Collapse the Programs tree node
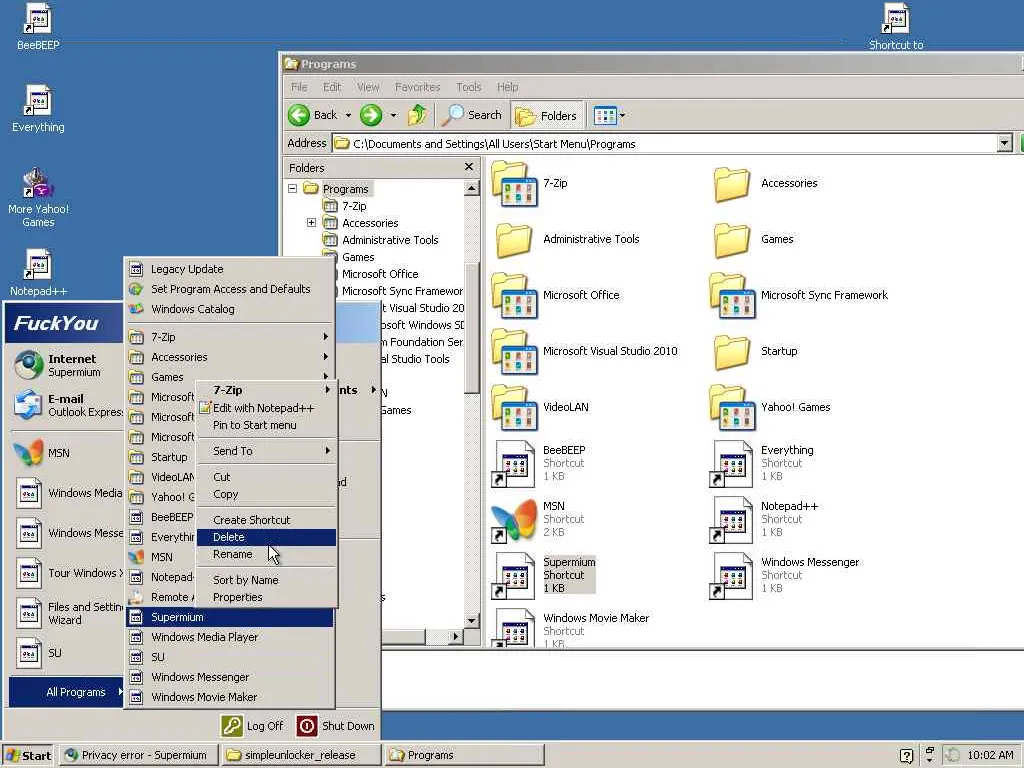The width and height of the screenshot is (1024, 768). 293,189
